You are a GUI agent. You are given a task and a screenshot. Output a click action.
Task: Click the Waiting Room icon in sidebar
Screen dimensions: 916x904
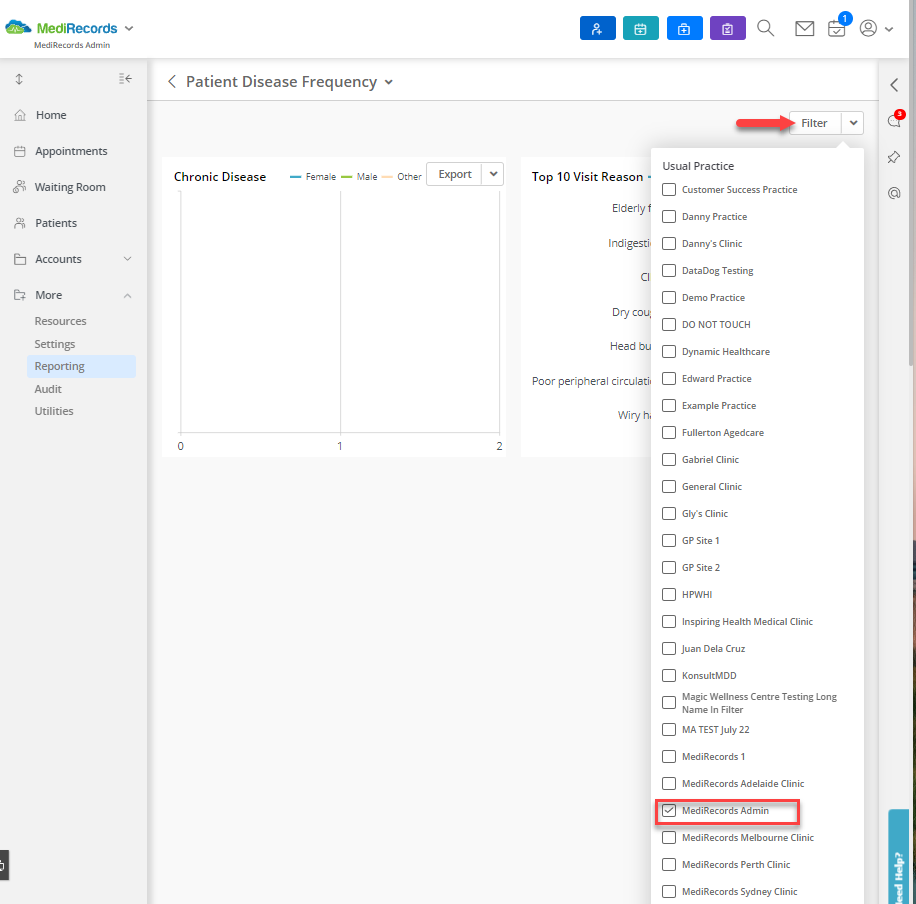point(20,187)
